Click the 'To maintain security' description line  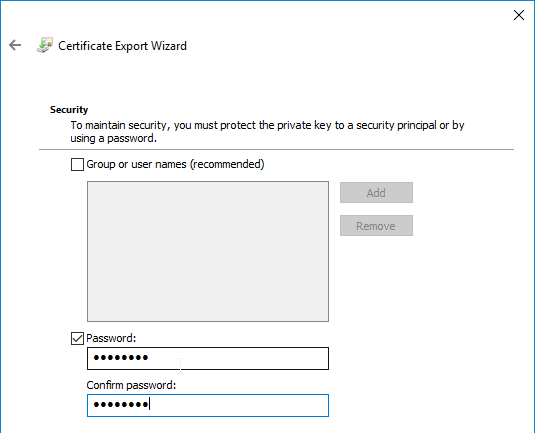(267, 125)
